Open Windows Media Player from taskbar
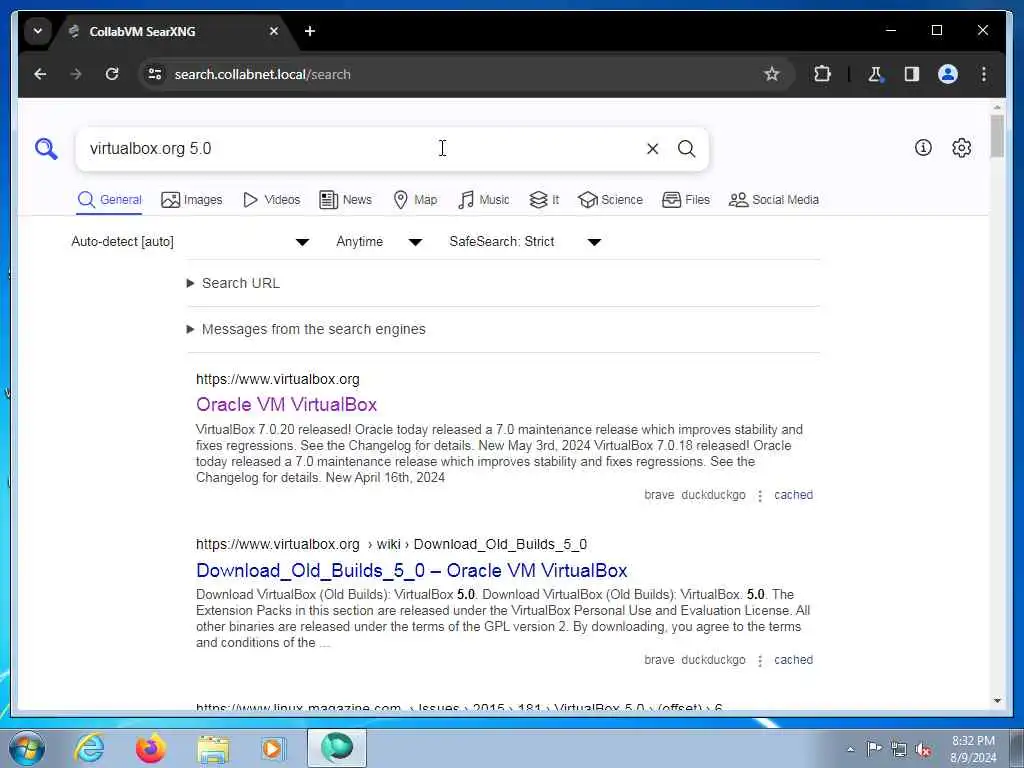 (x=273, y=748)
